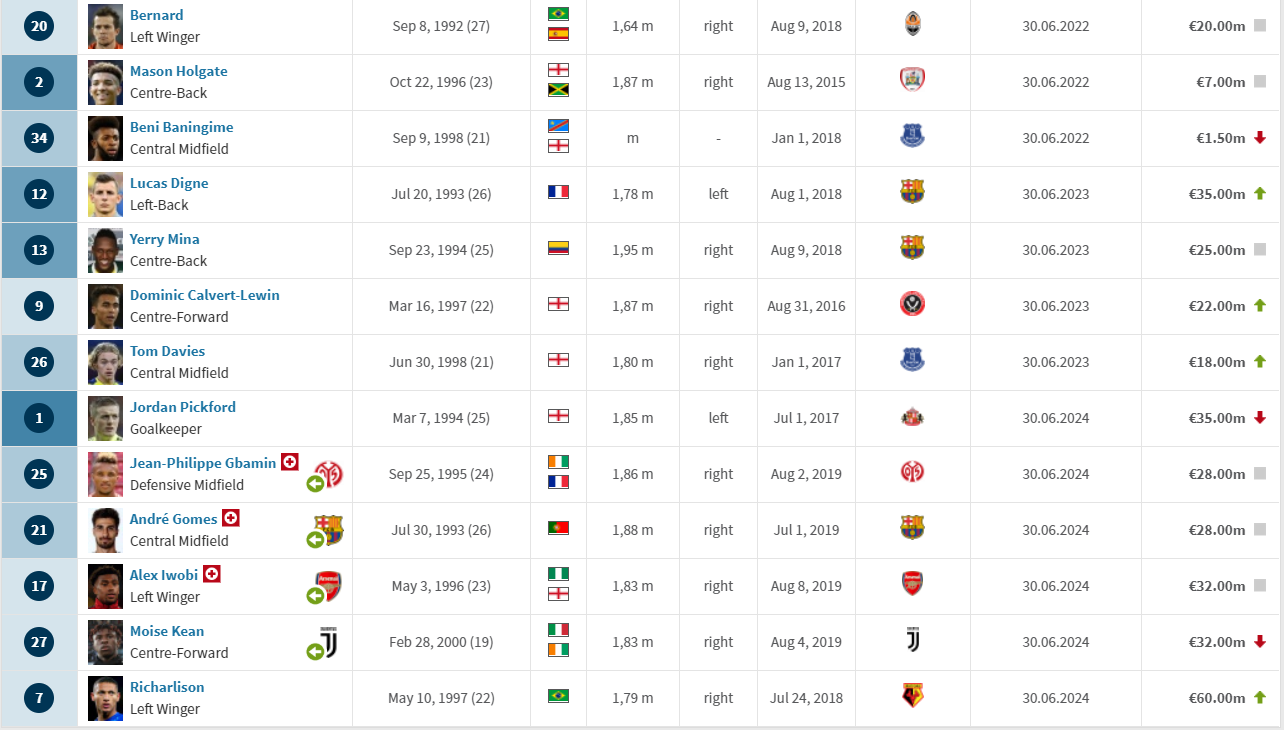Click shirt number 7 badge for Richarlison
Screen dimensions: 1284x730
[39, 698]
